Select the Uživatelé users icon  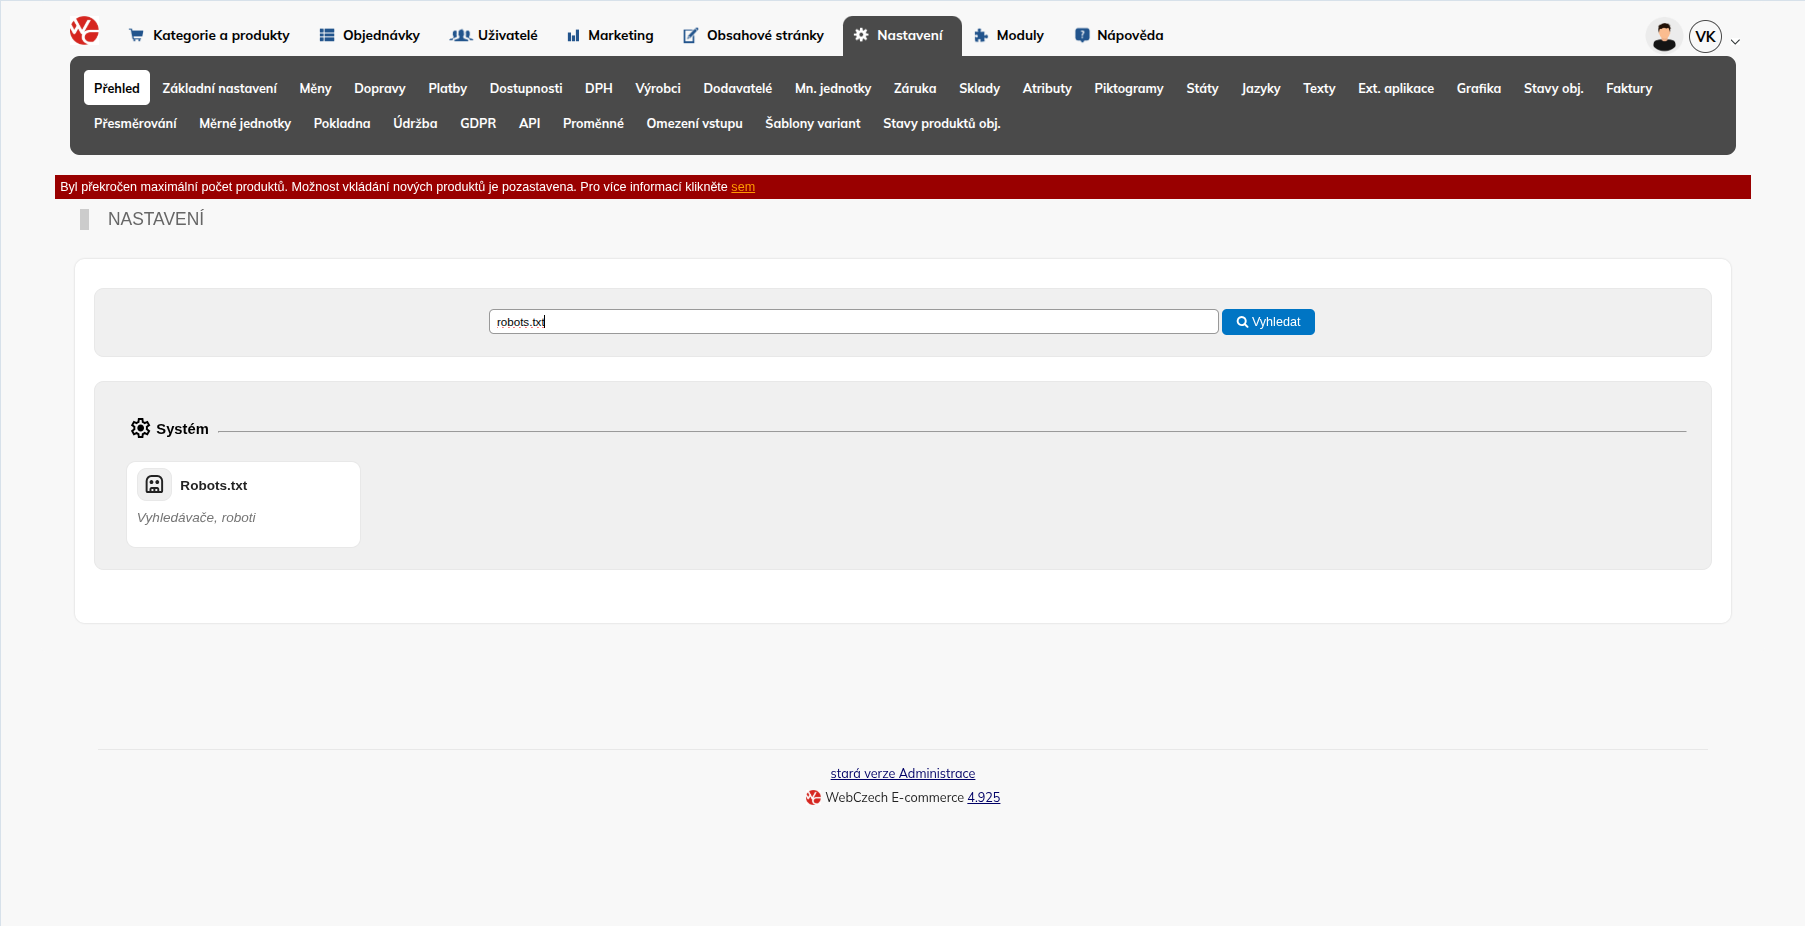tap(462, 35)
